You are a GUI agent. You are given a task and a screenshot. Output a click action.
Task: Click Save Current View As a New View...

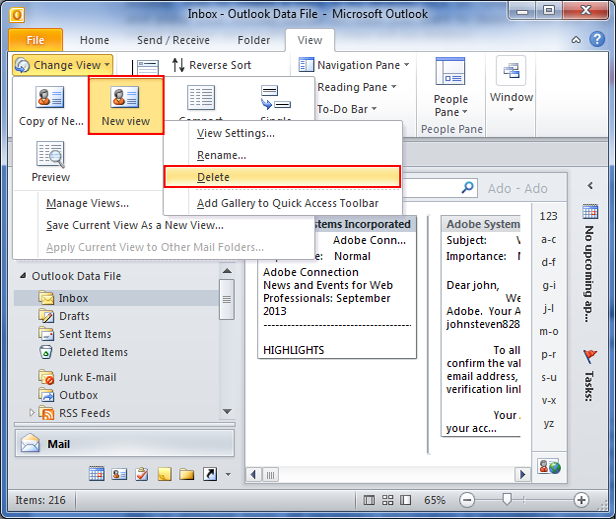135,225
